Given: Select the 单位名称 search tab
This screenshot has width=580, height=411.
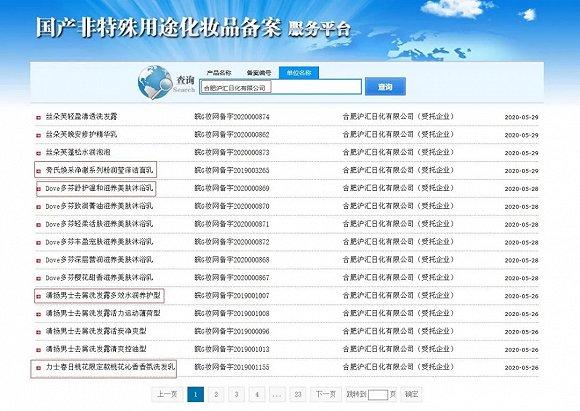Looking at the screenshot, I should (x=299, y=73).
